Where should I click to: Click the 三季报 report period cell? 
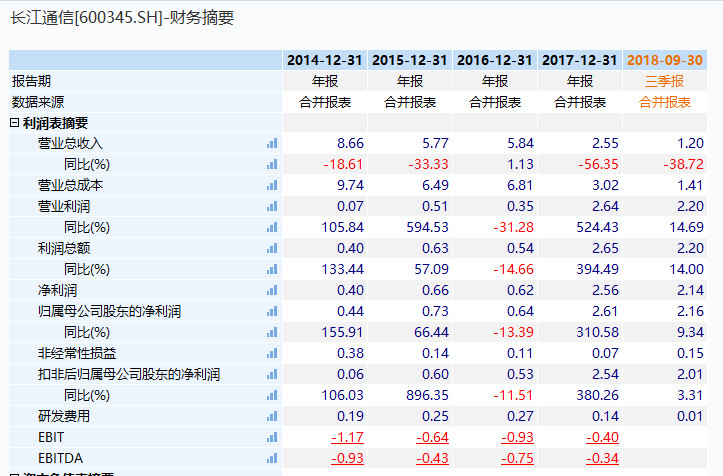click(664, 81)
